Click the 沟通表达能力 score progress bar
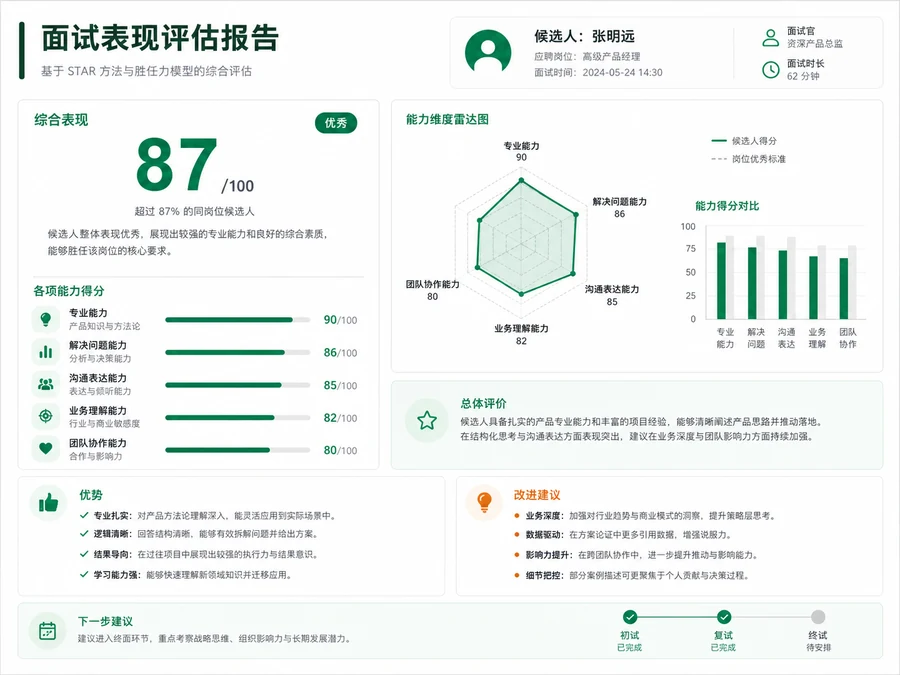Screen dimensions: 900x675 tap(238, 385)
